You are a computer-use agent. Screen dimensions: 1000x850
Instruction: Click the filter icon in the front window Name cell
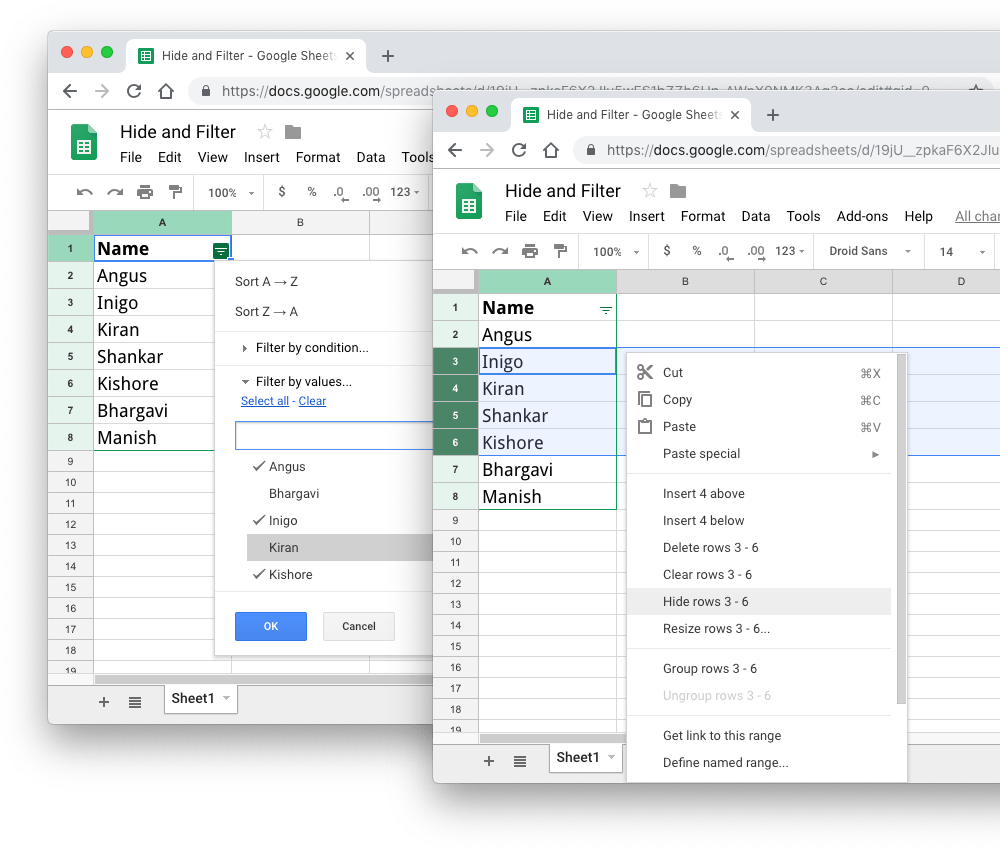point(606,310)
